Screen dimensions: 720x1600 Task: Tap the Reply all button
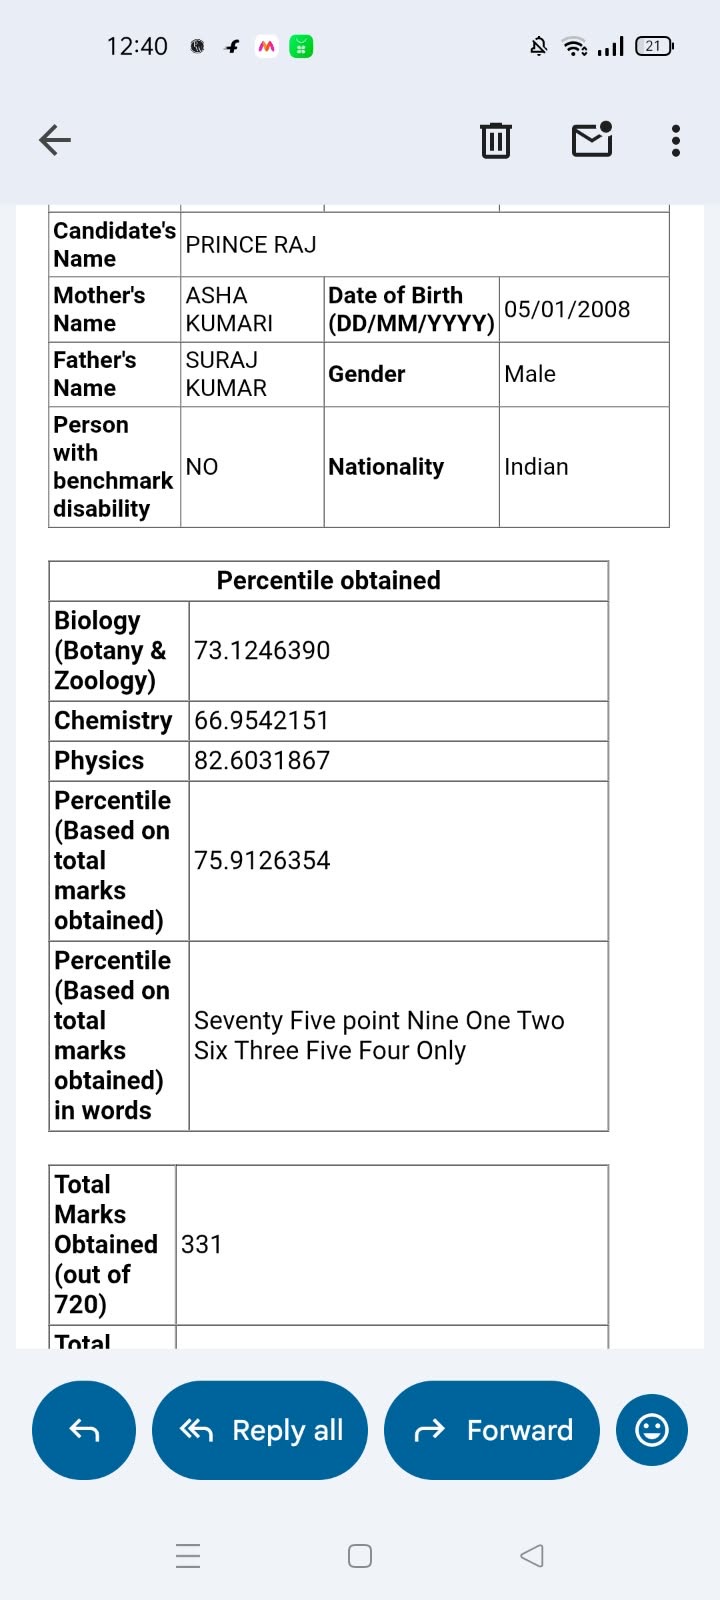pos(260,1430)
